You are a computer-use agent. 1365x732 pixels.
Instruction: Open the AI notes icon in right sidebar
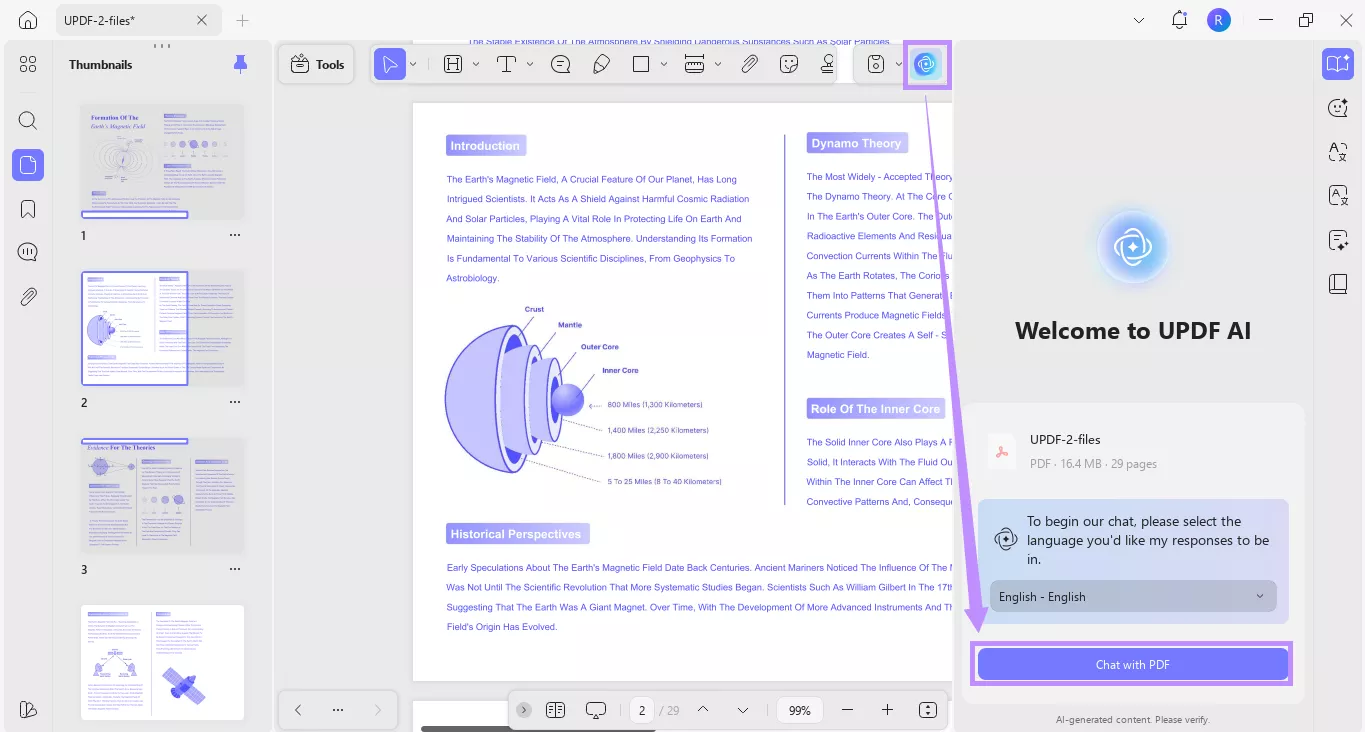1338,240
